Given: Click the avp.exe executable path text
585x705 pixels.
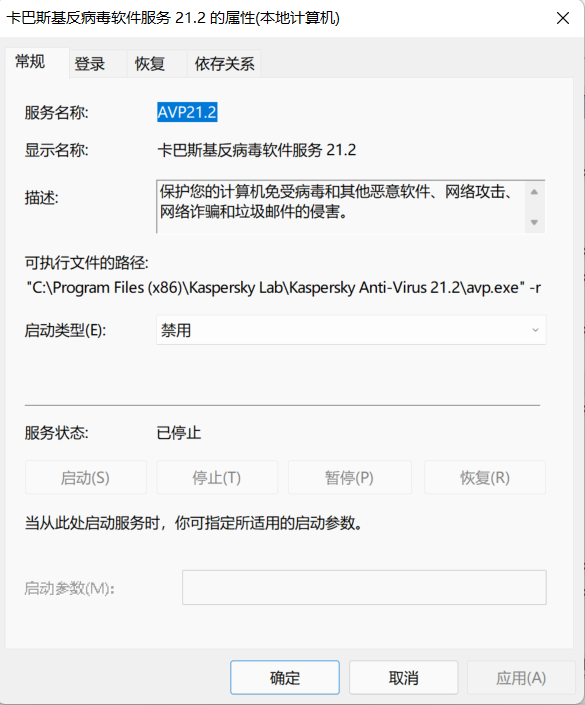Looking at the screenshot, I should (x=284, y=287).
